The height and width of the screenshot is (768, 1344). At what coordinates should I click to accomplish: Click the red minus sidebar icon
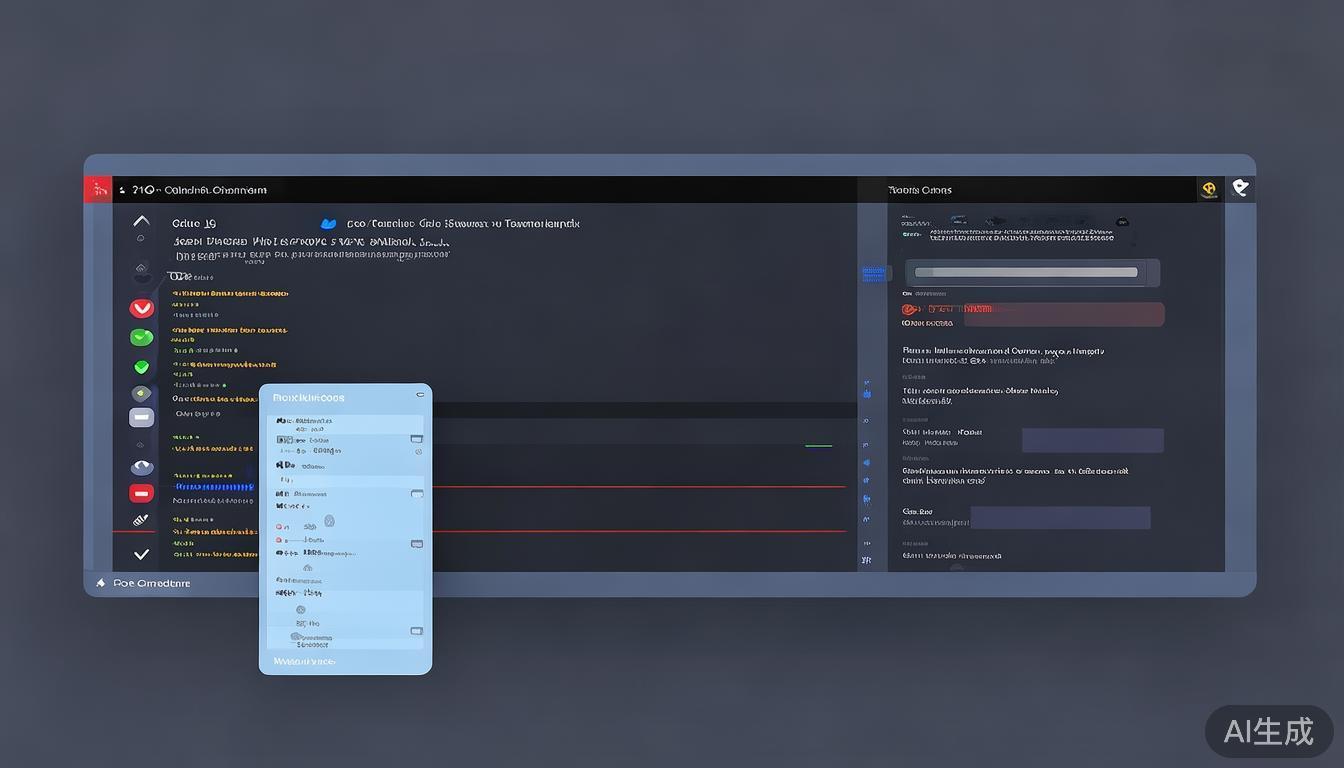tap(141, 493)
